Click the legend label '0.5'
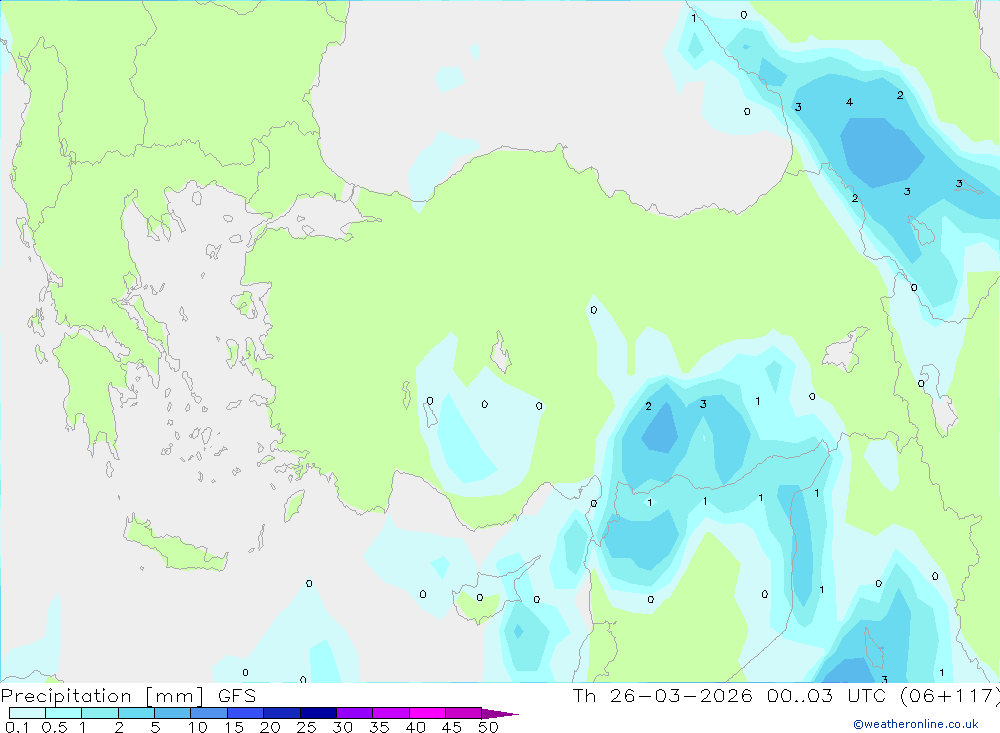 54,727
